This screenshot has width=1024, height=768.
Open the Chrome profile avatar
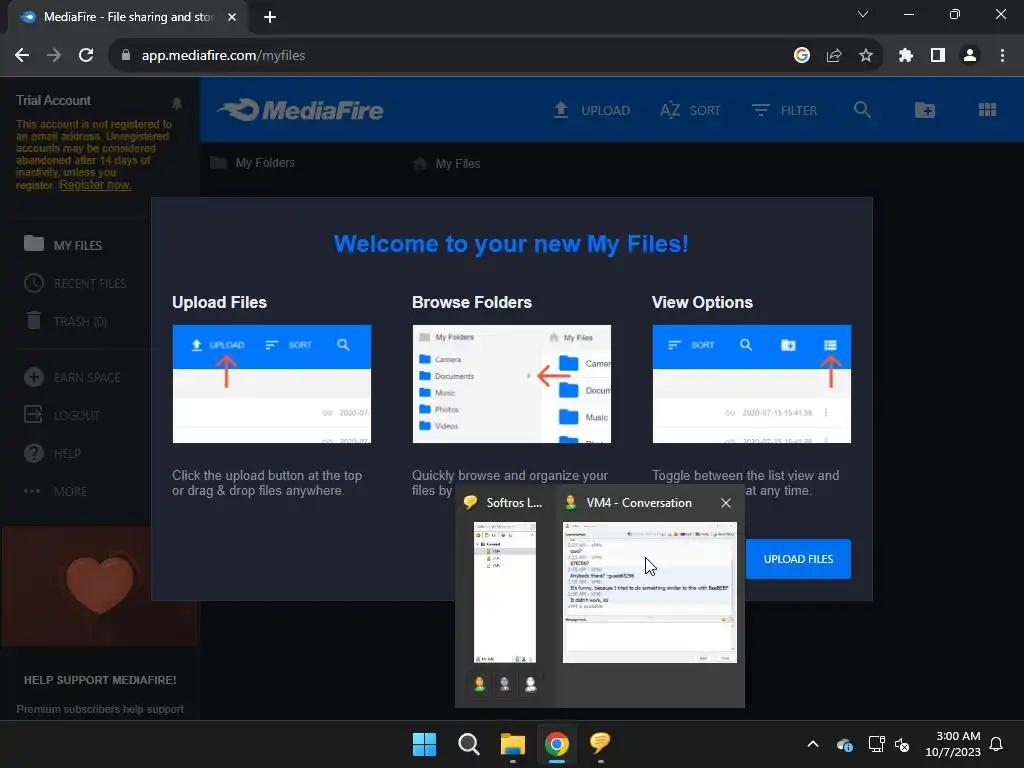969,56
